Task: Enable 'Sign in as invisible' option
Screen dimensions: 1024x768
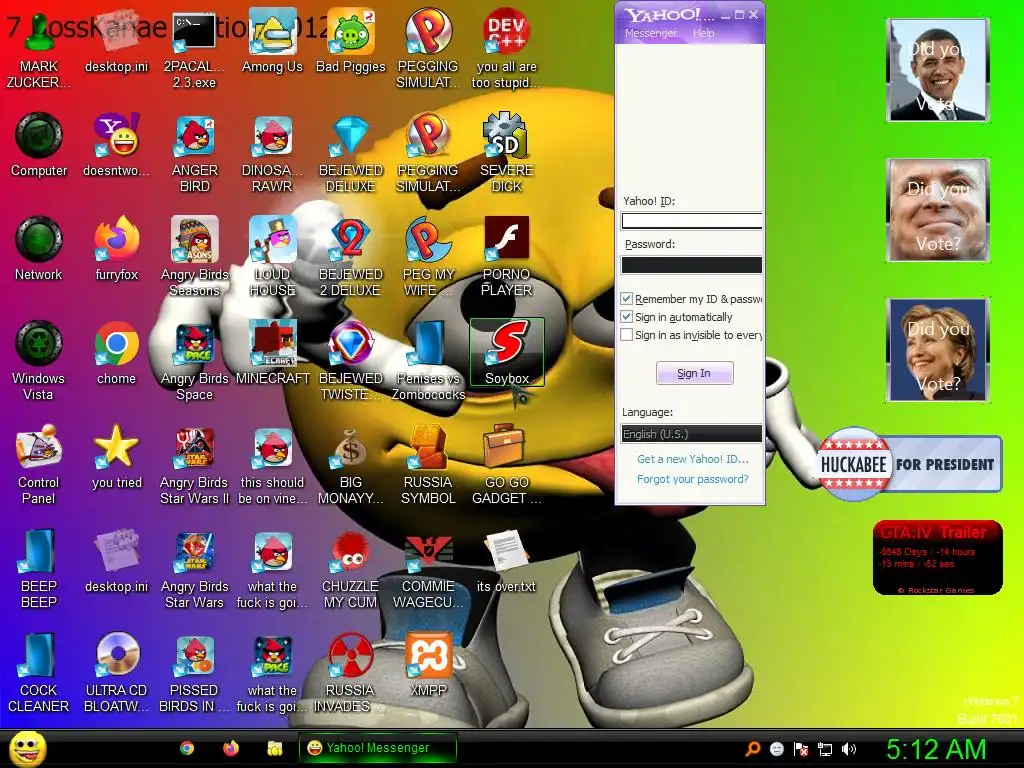Action: 626,334
